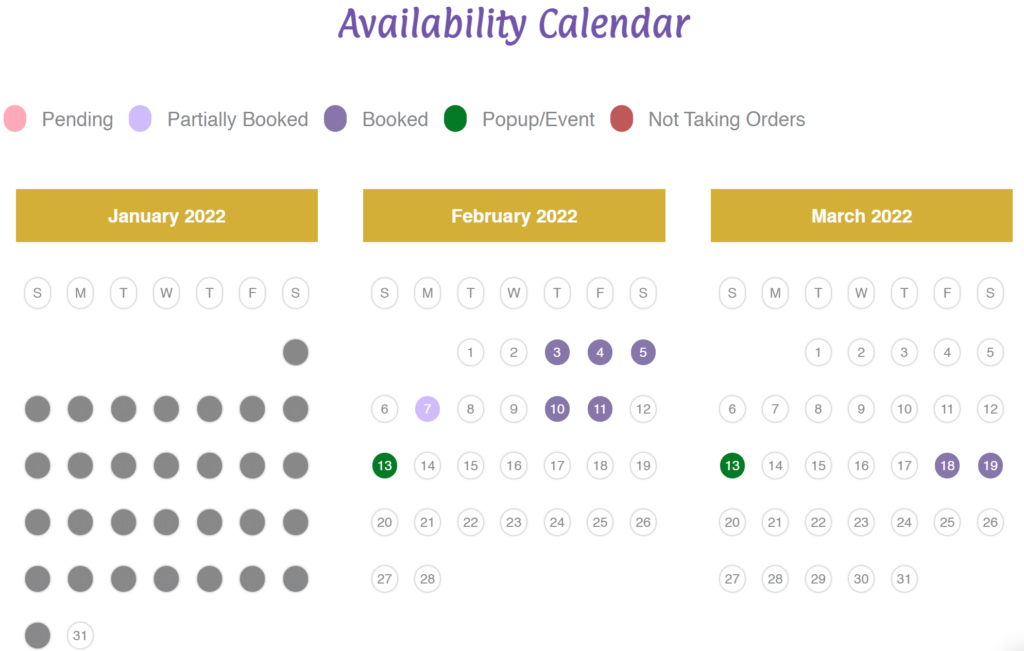Screen dimensions: 1024x651
Task: Select the January 2022 month header
Action: [167, 216]
